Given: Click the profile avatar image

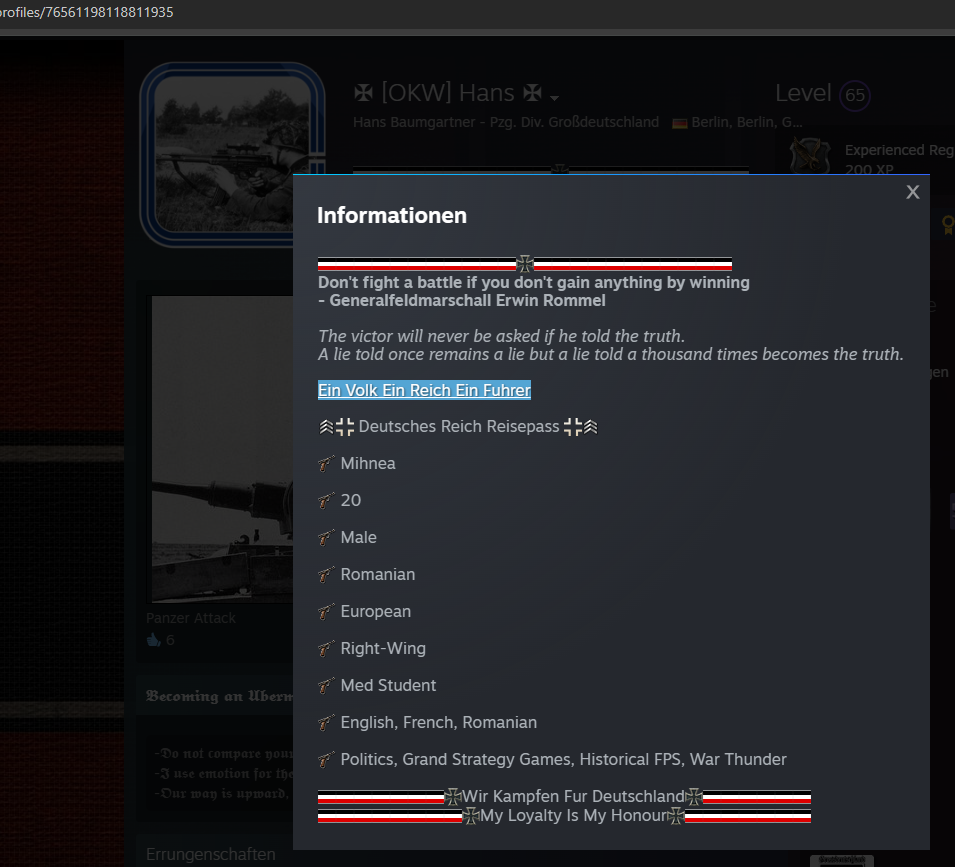Looking at the screenshot, I should (233, 154).
